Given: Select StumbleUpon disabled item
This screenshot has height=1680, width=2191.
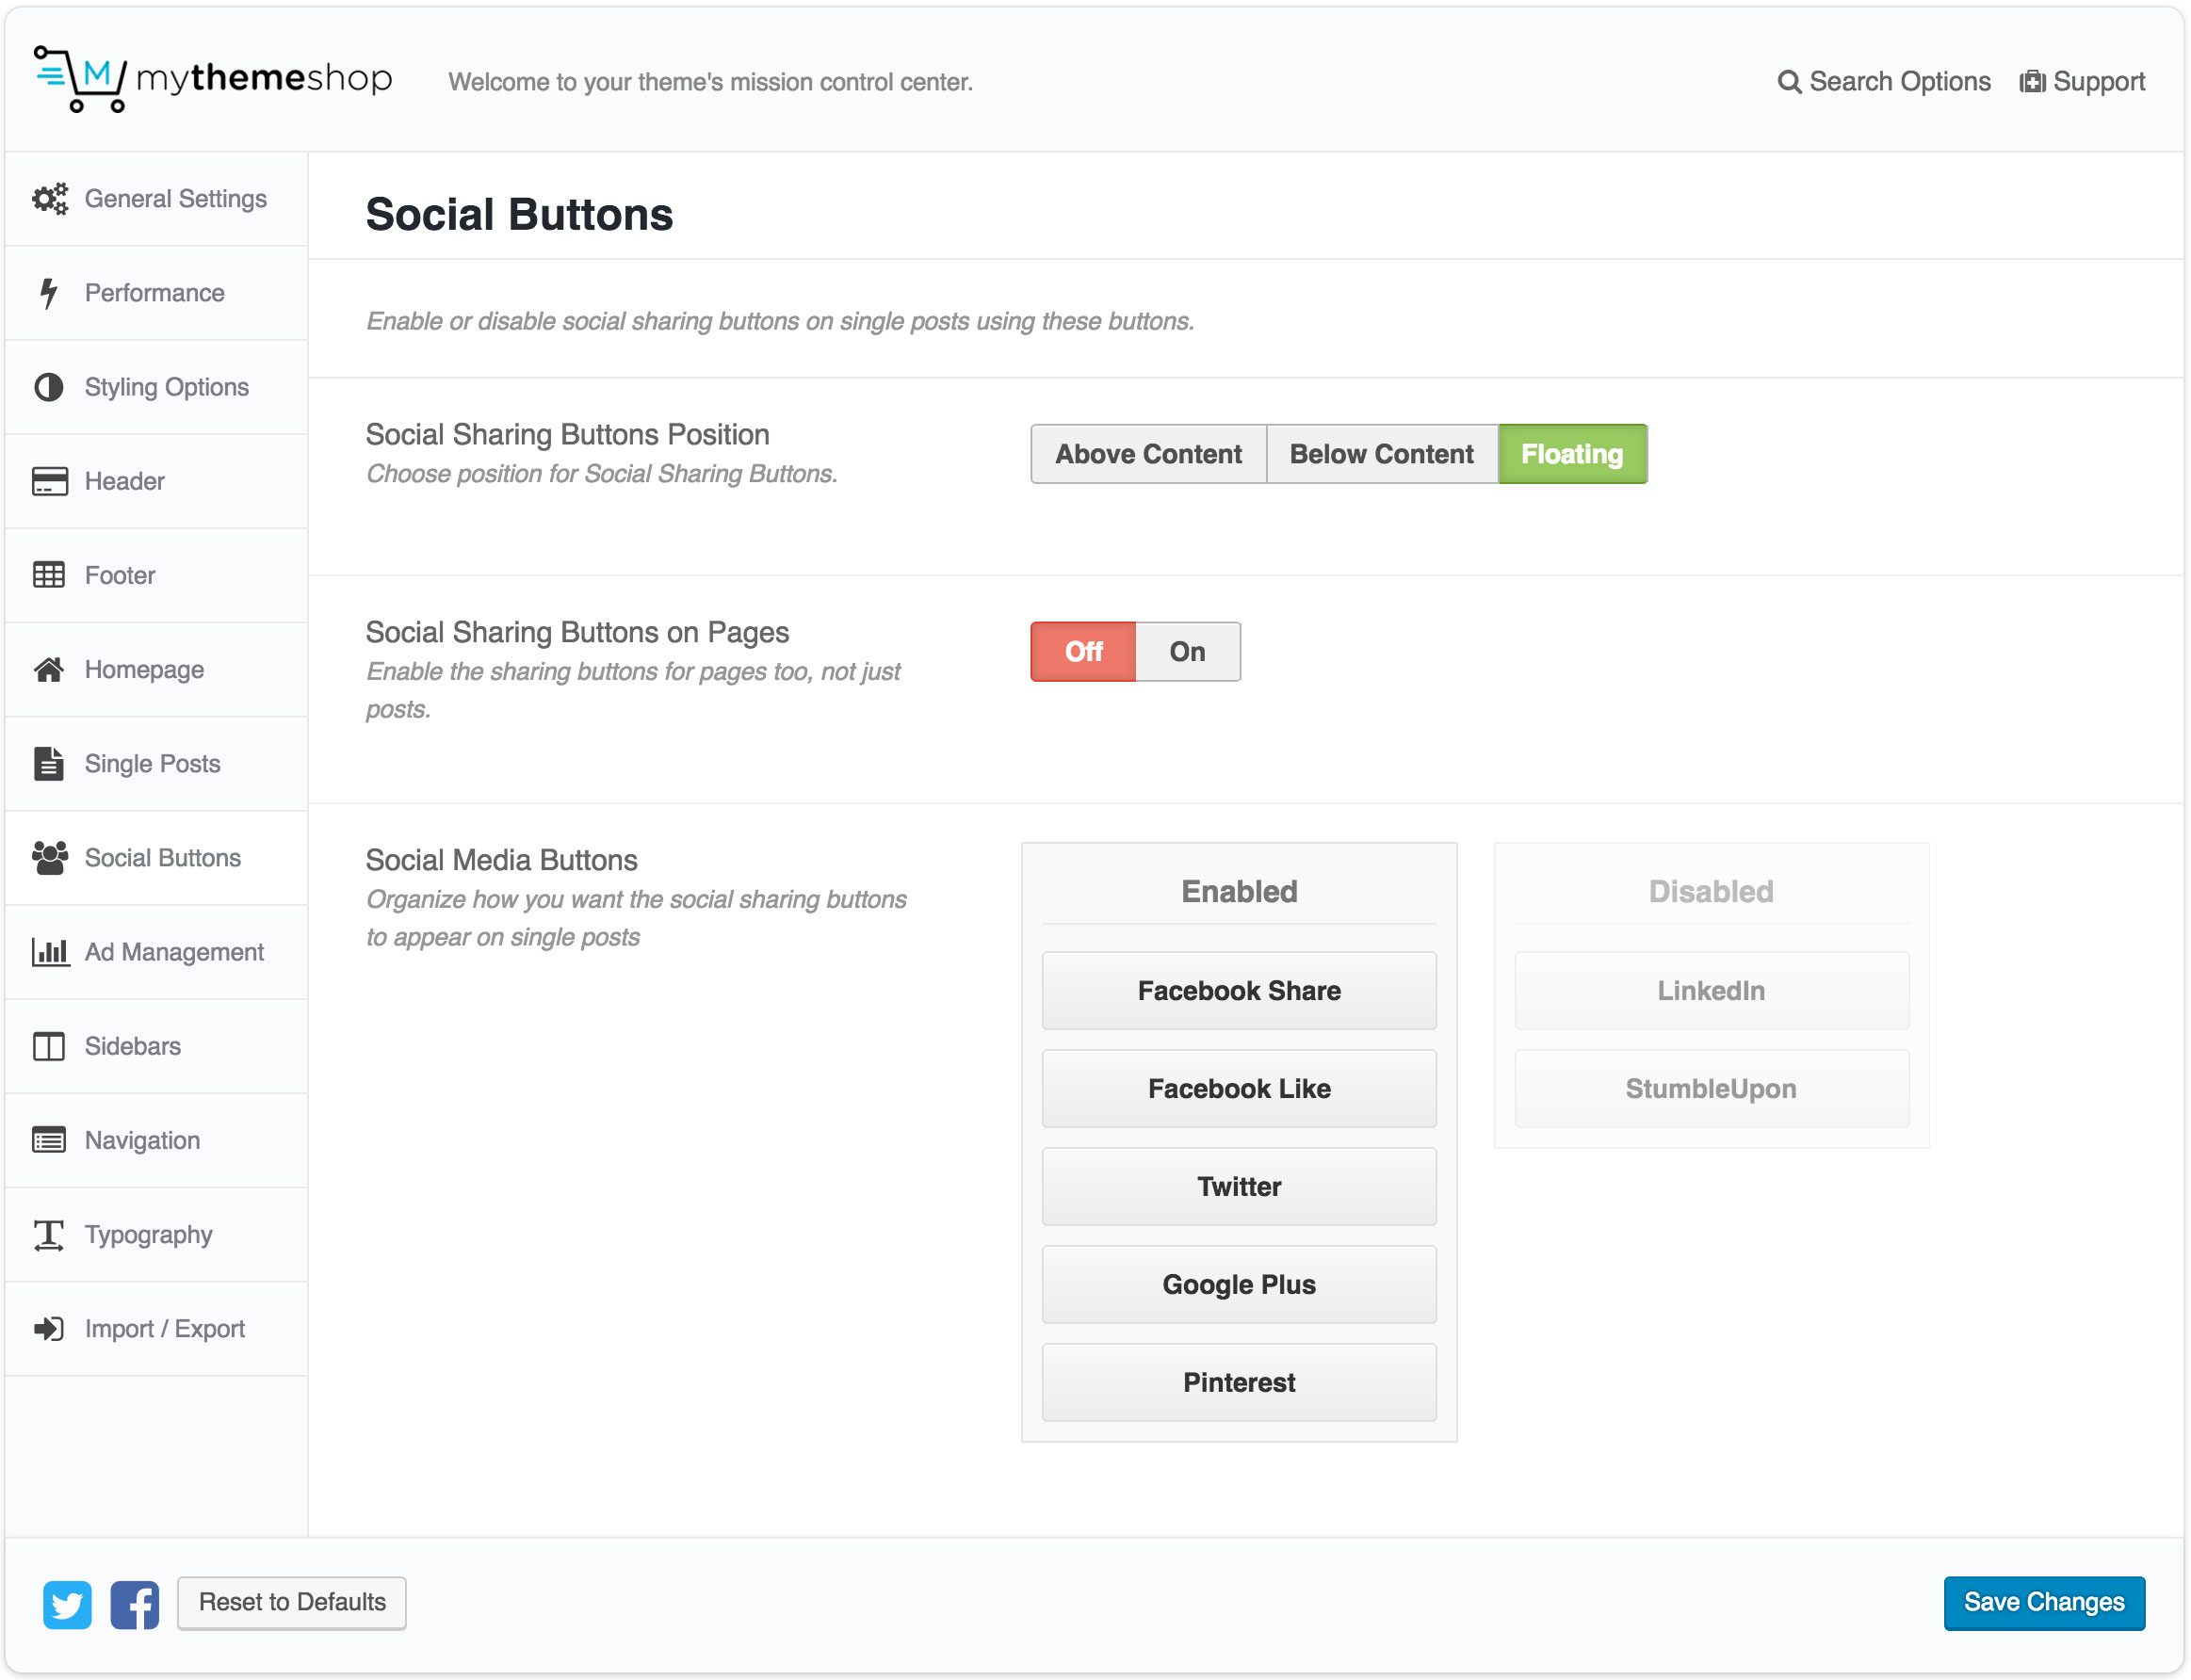Looking at the screenshot, I should (x=1711, y=1089).
